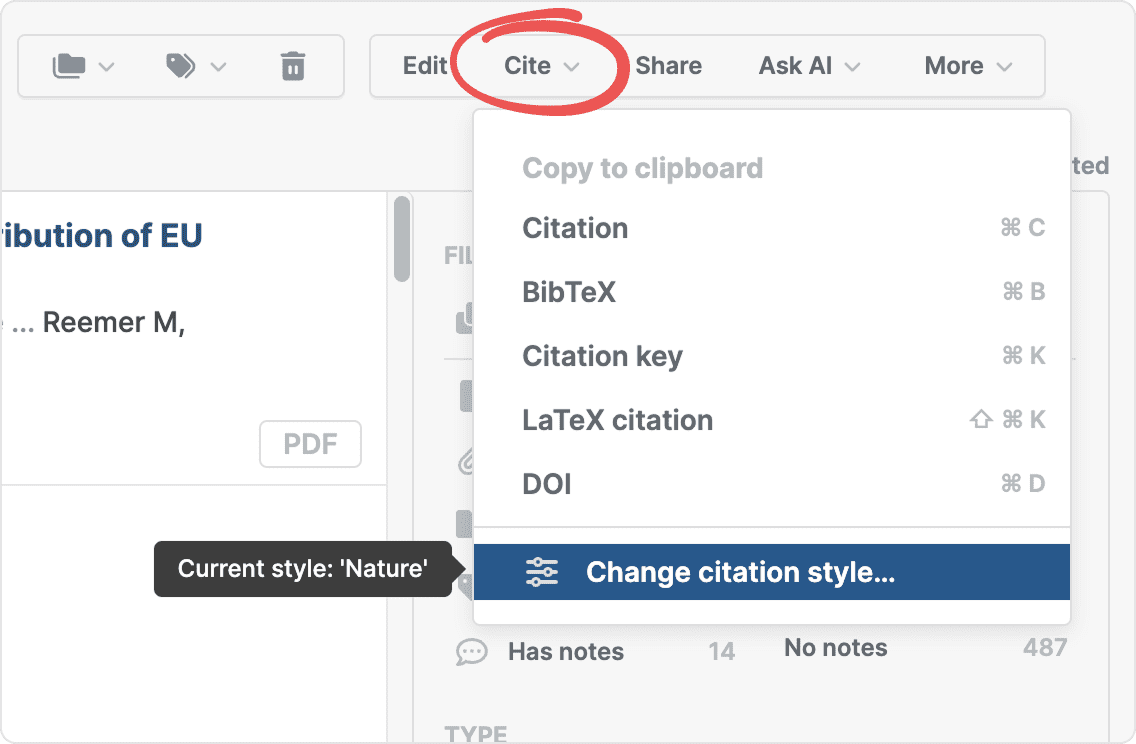The width and height of the screenshot is (1136, 744).
Task: Select BibTeX from the Cite menu
Action: point(569,292)
